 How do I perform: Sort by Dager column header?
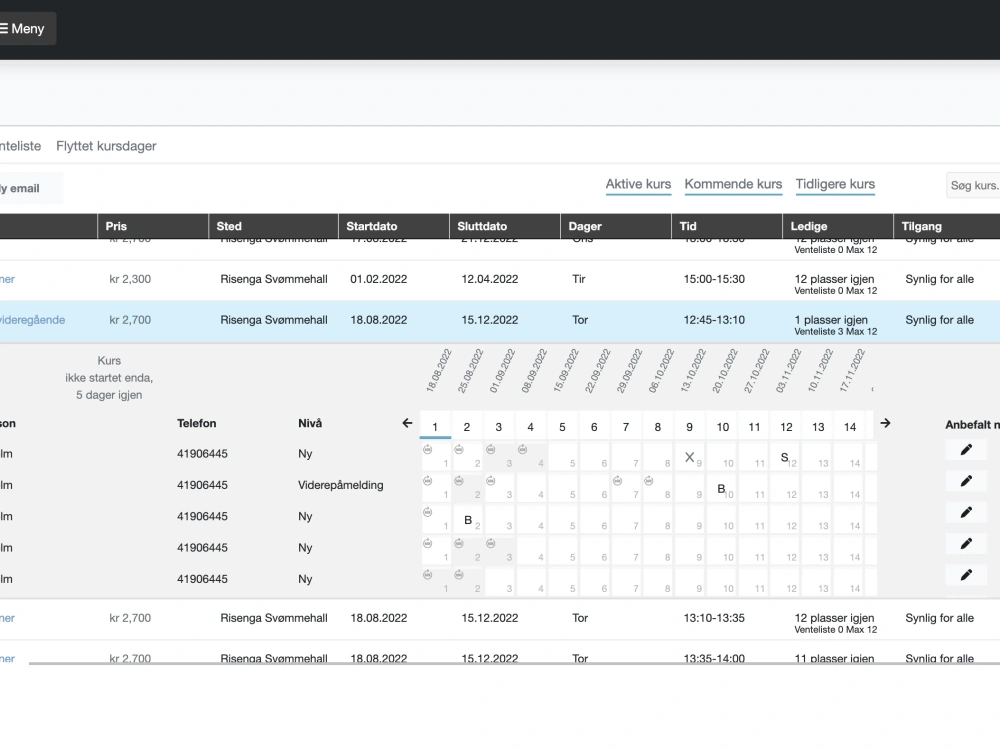(615, 226)
